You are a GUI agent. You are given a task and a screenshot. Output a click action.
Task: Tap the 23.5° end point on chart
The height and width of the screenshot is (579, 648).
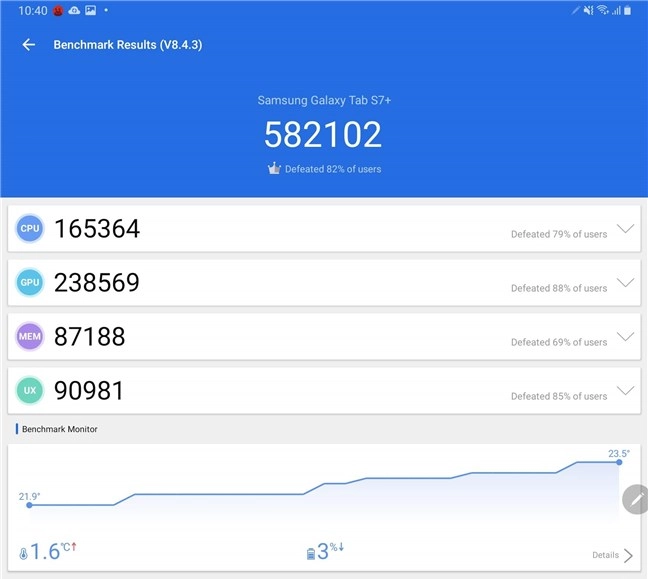(x=619, y=462)
